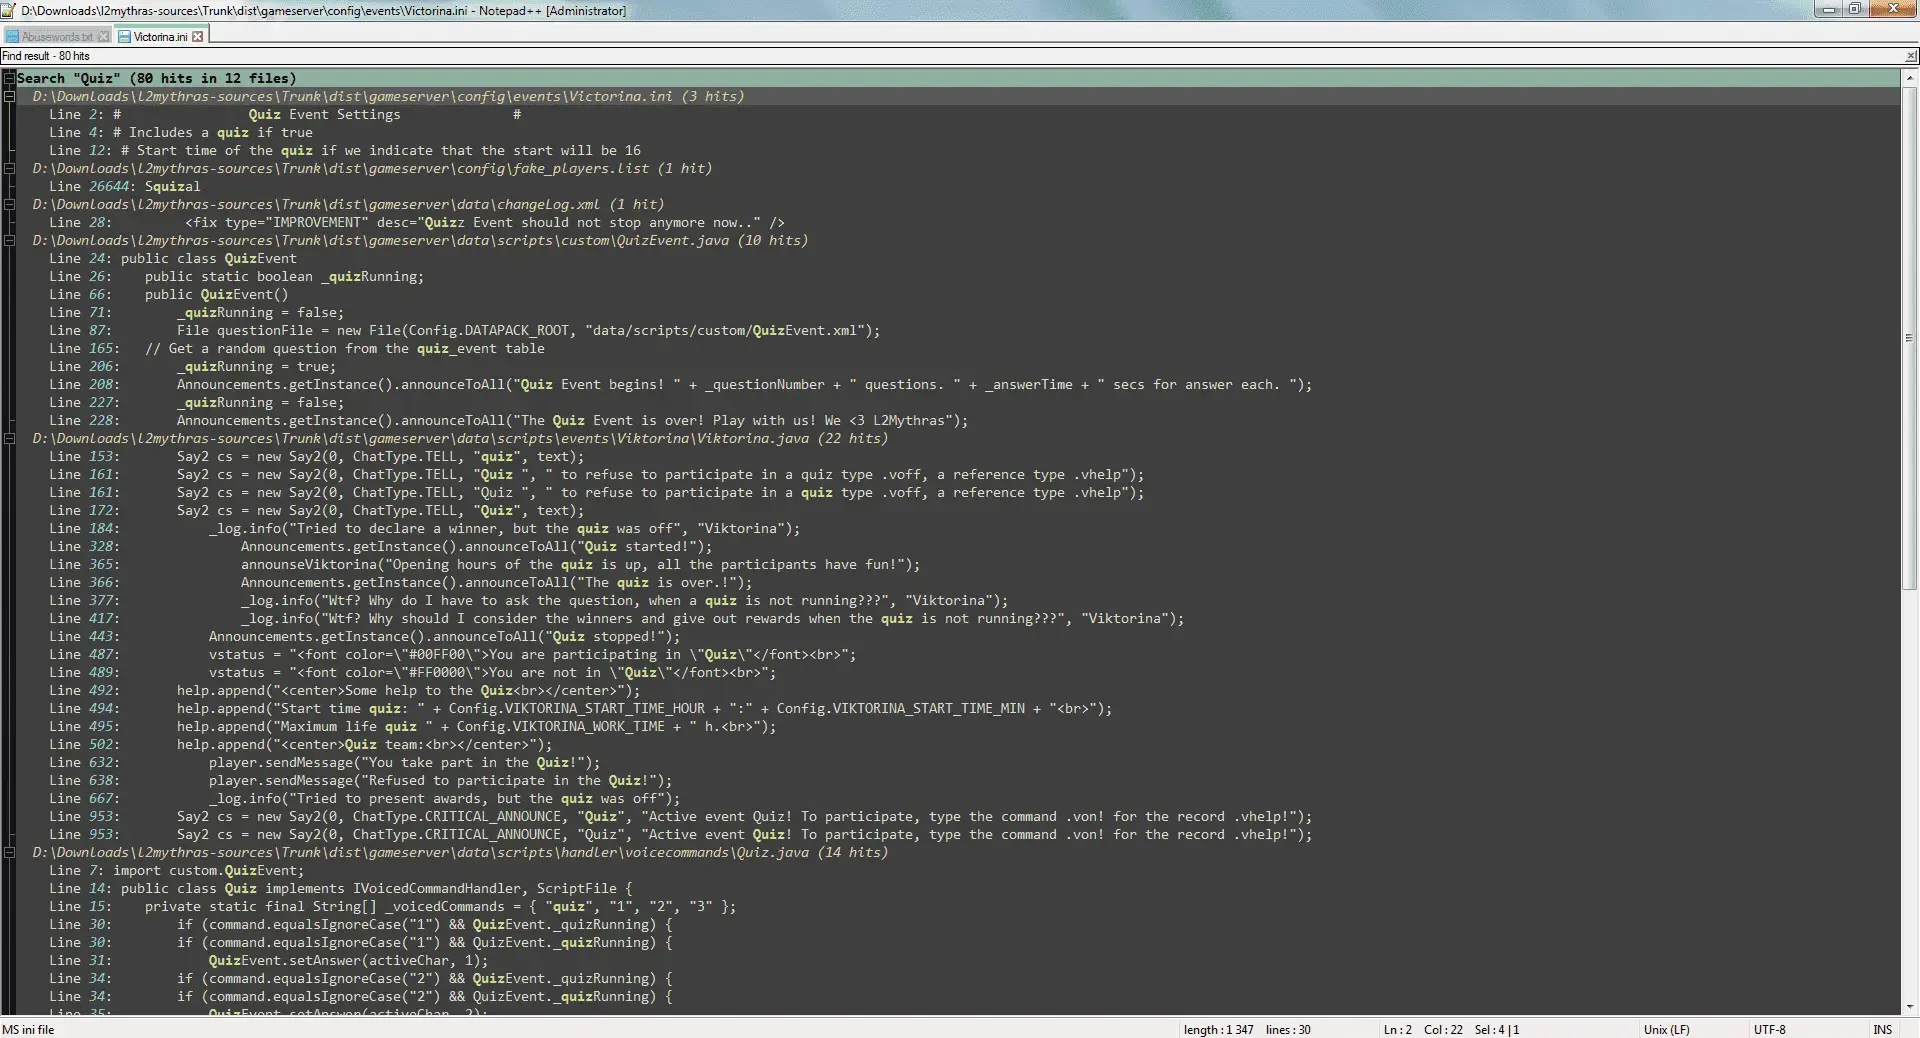Image resolution: width=1920 pixels, height=1038 pixels.
Task: Go to Line 208 'Quiz Event begins!' announcement
Action: 681,384
